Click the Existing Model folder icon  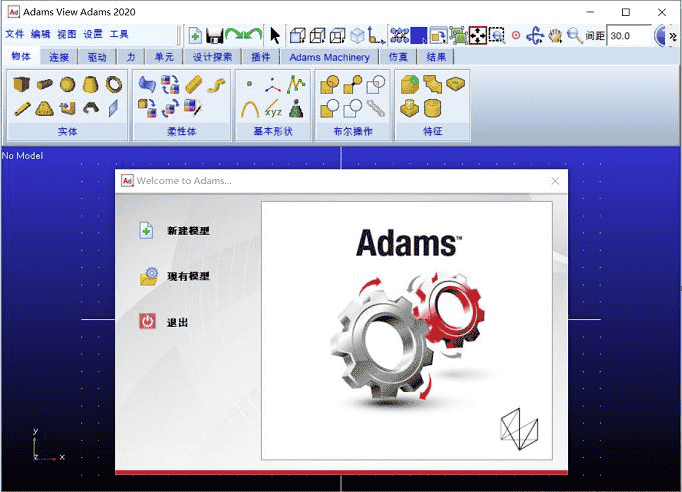(x=148, y=277)
